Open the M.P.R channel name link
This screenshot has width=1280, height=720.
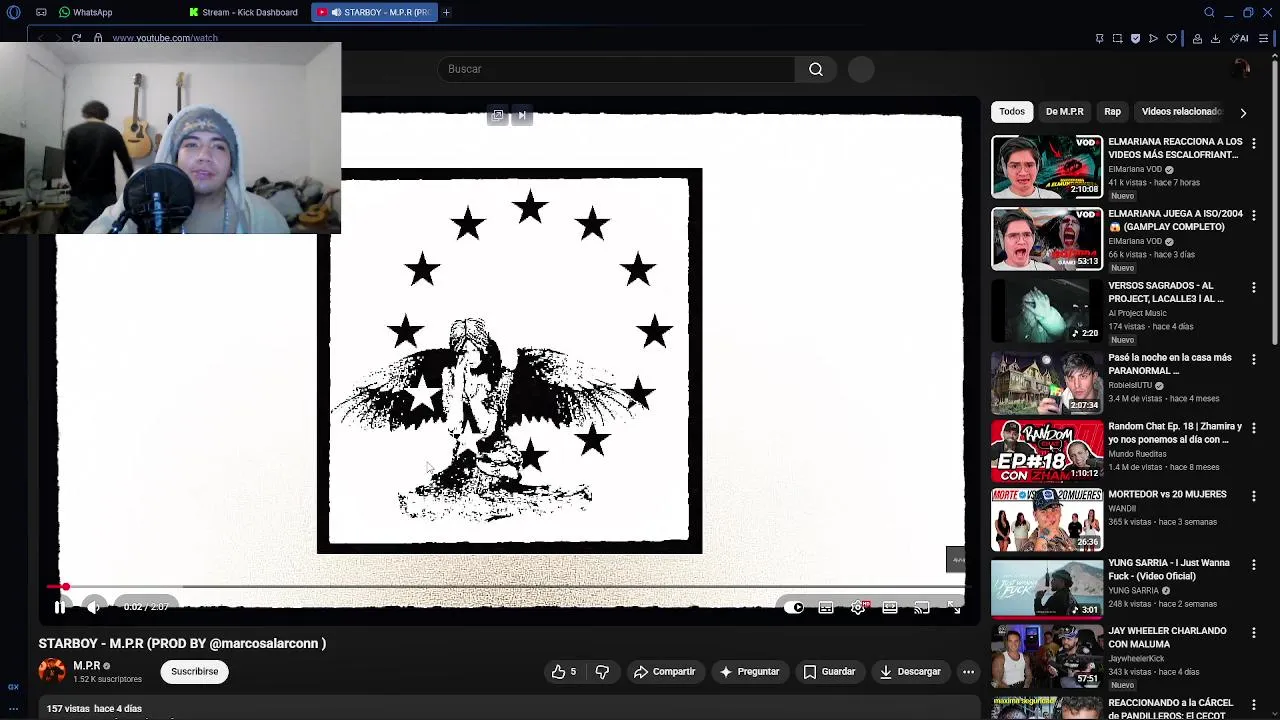coord(87,666)
